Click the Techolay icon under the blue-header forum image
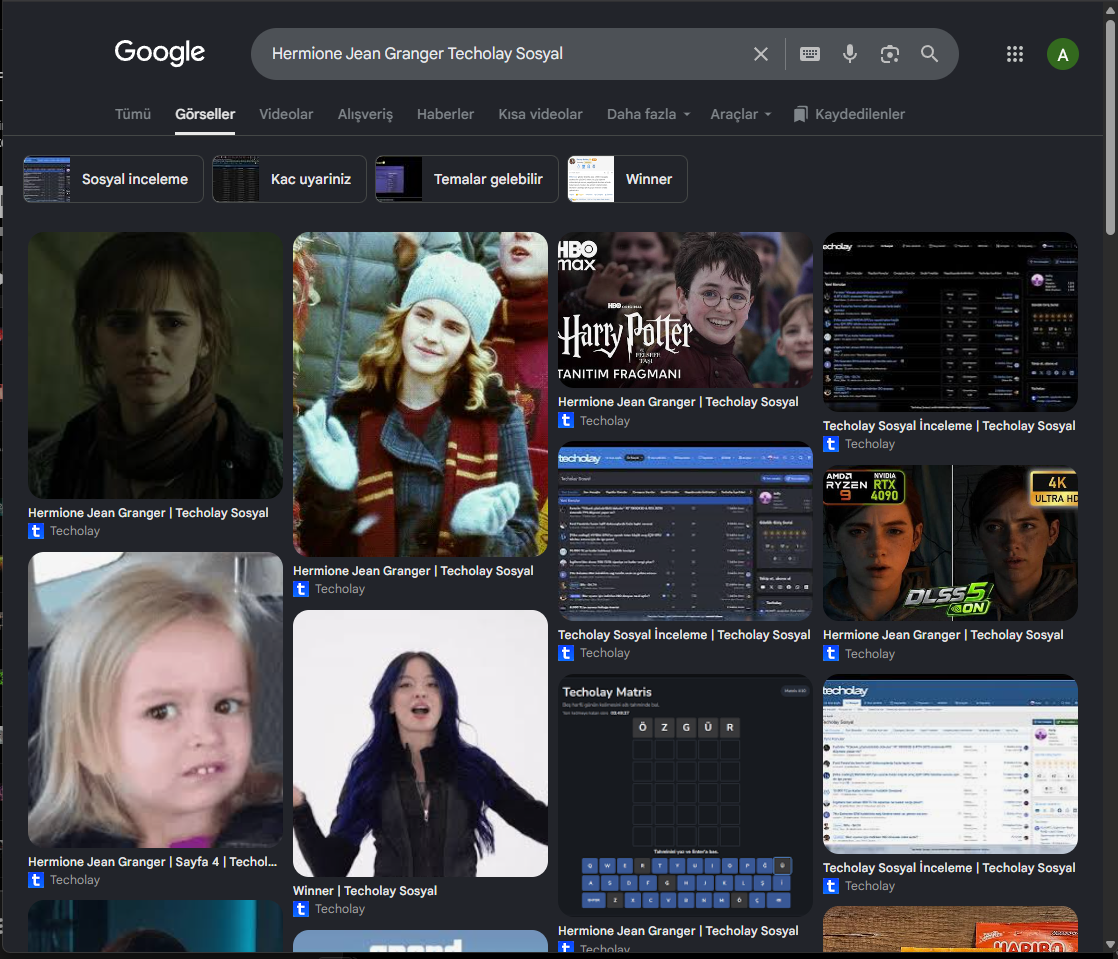Viewport: 1118px width, 959px height. [x=566, y=652]
